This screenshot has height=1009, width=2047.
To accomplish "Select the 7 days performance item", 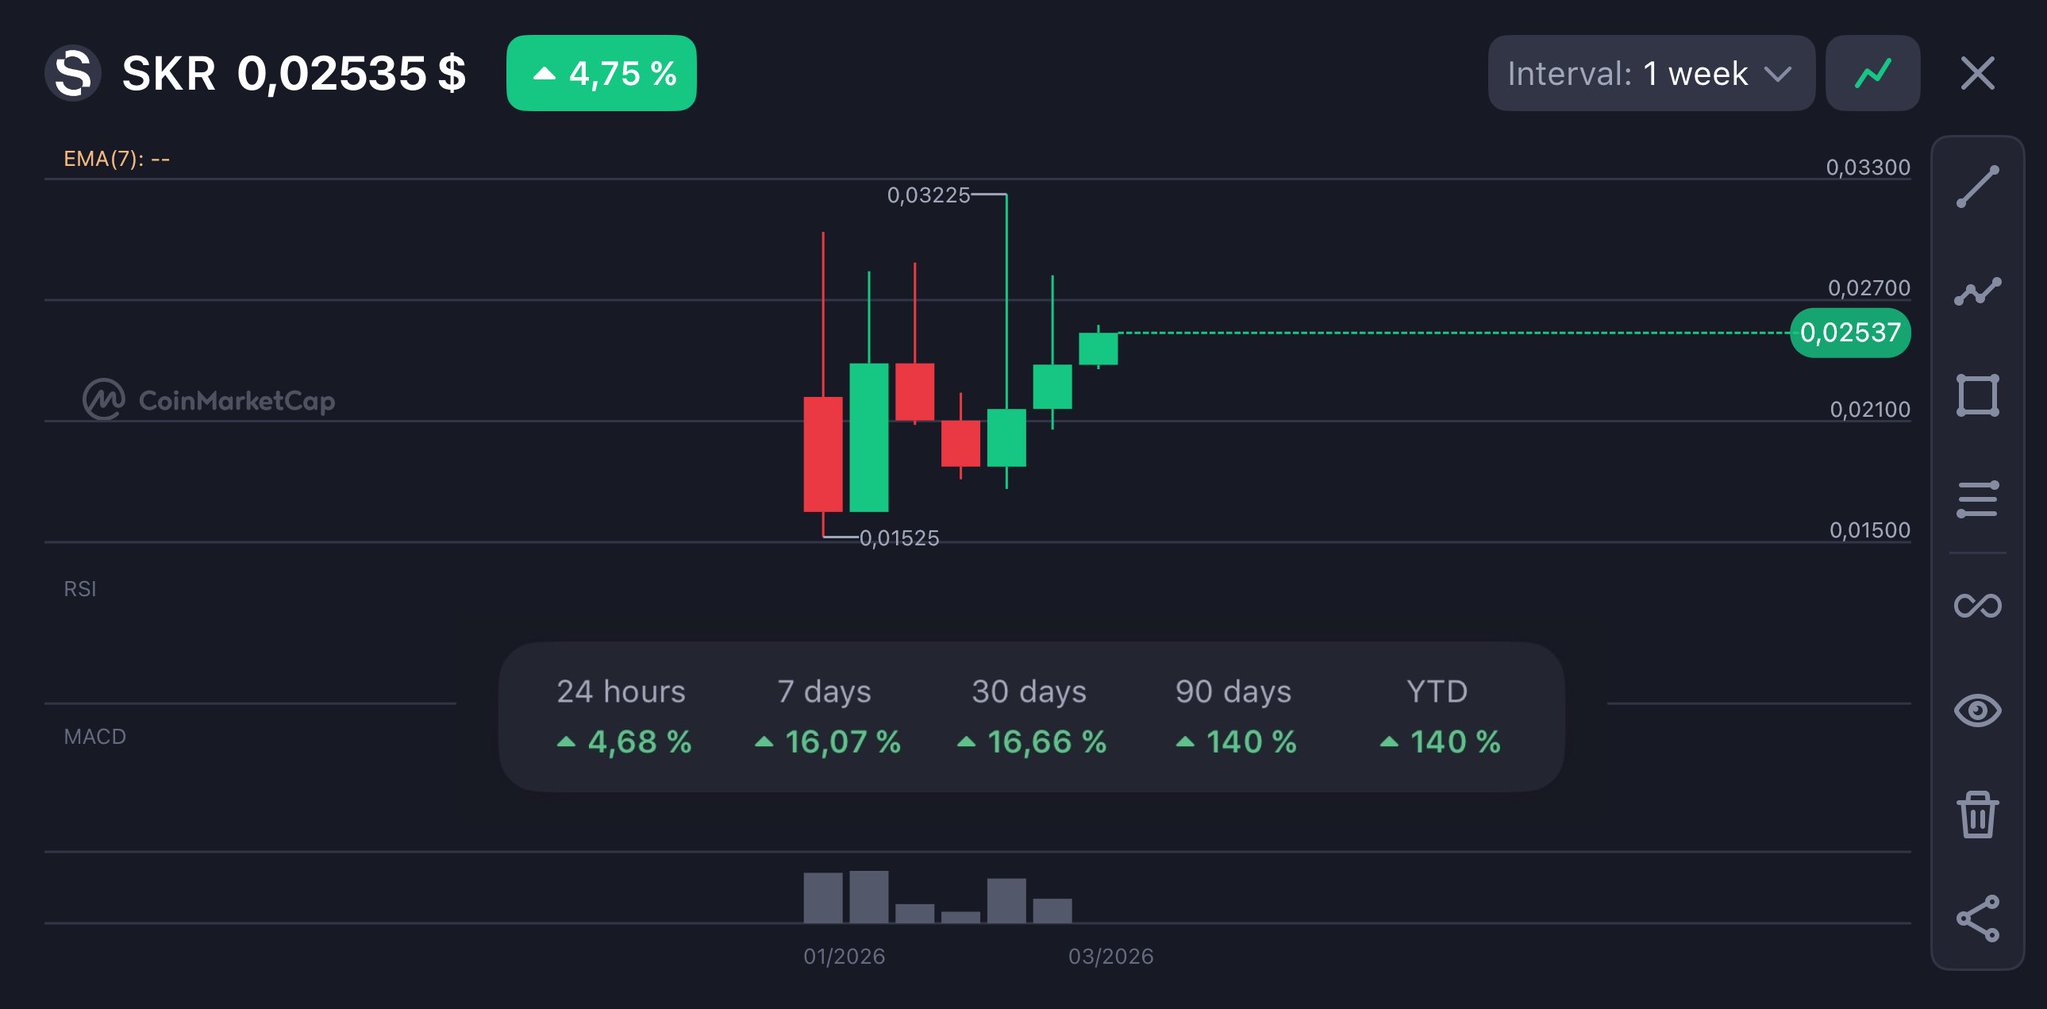I will coord(826,716).
